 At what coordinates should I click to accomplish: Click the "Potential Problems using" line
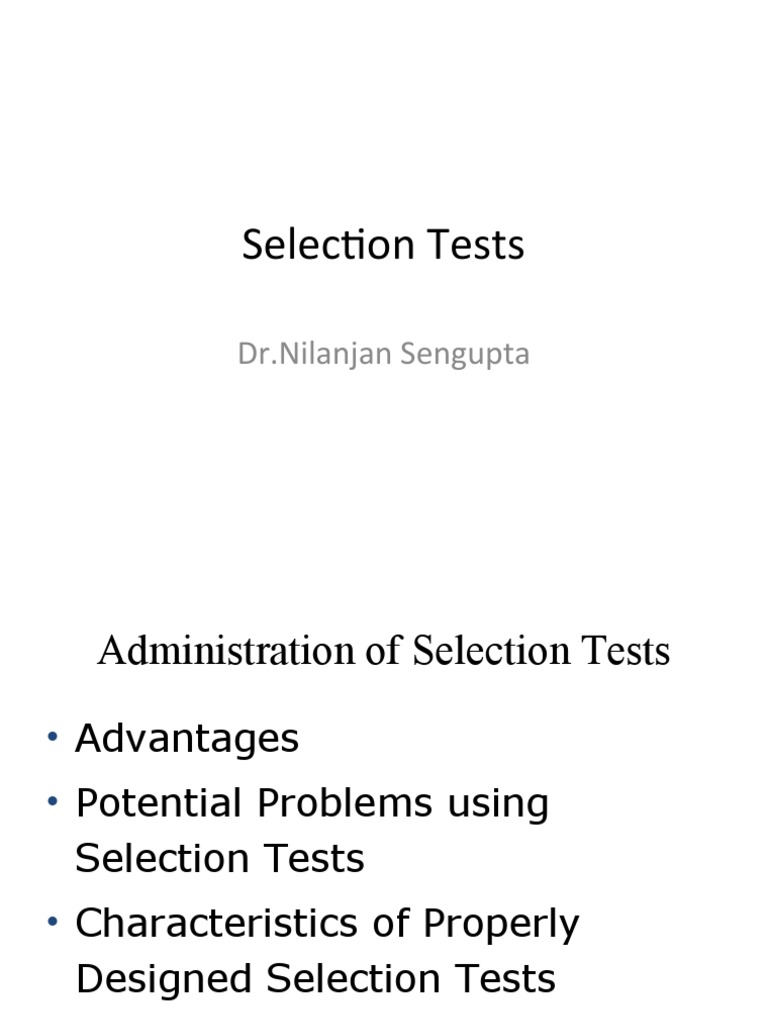tap(312, 803)
